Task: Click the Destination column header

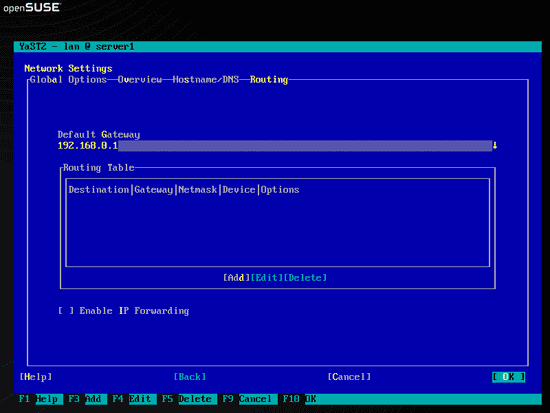Action: coord(99,190)
